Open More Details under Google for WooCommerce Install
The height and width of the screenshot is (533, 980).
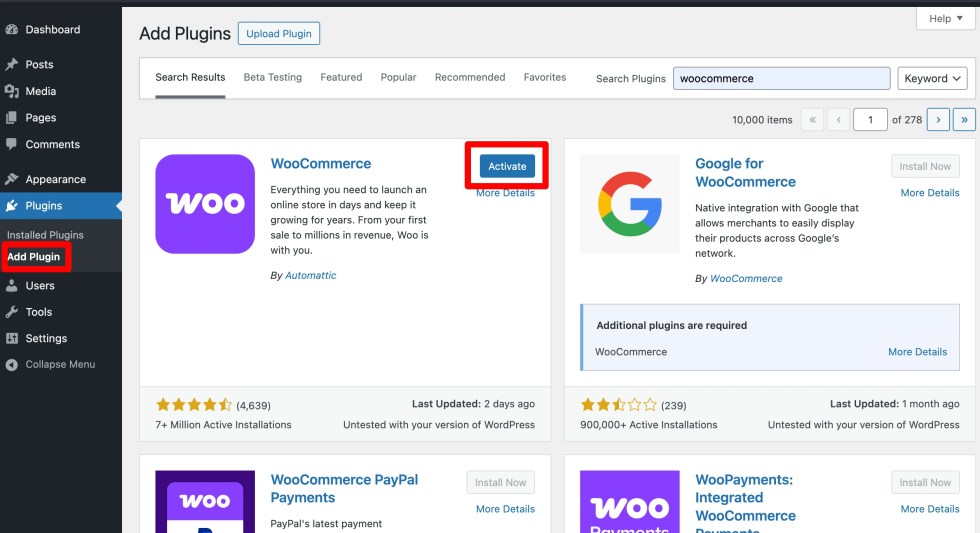tap(929, 193)
